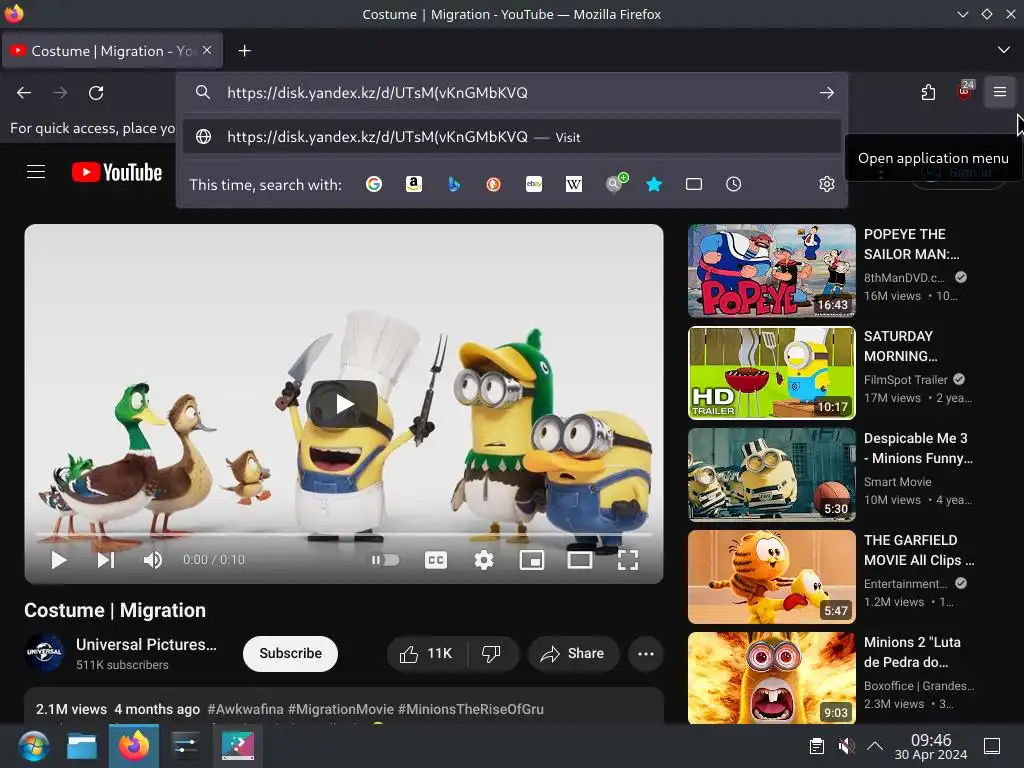Reload the current page
The image size is (1024, 768).
tap(96, 93)
